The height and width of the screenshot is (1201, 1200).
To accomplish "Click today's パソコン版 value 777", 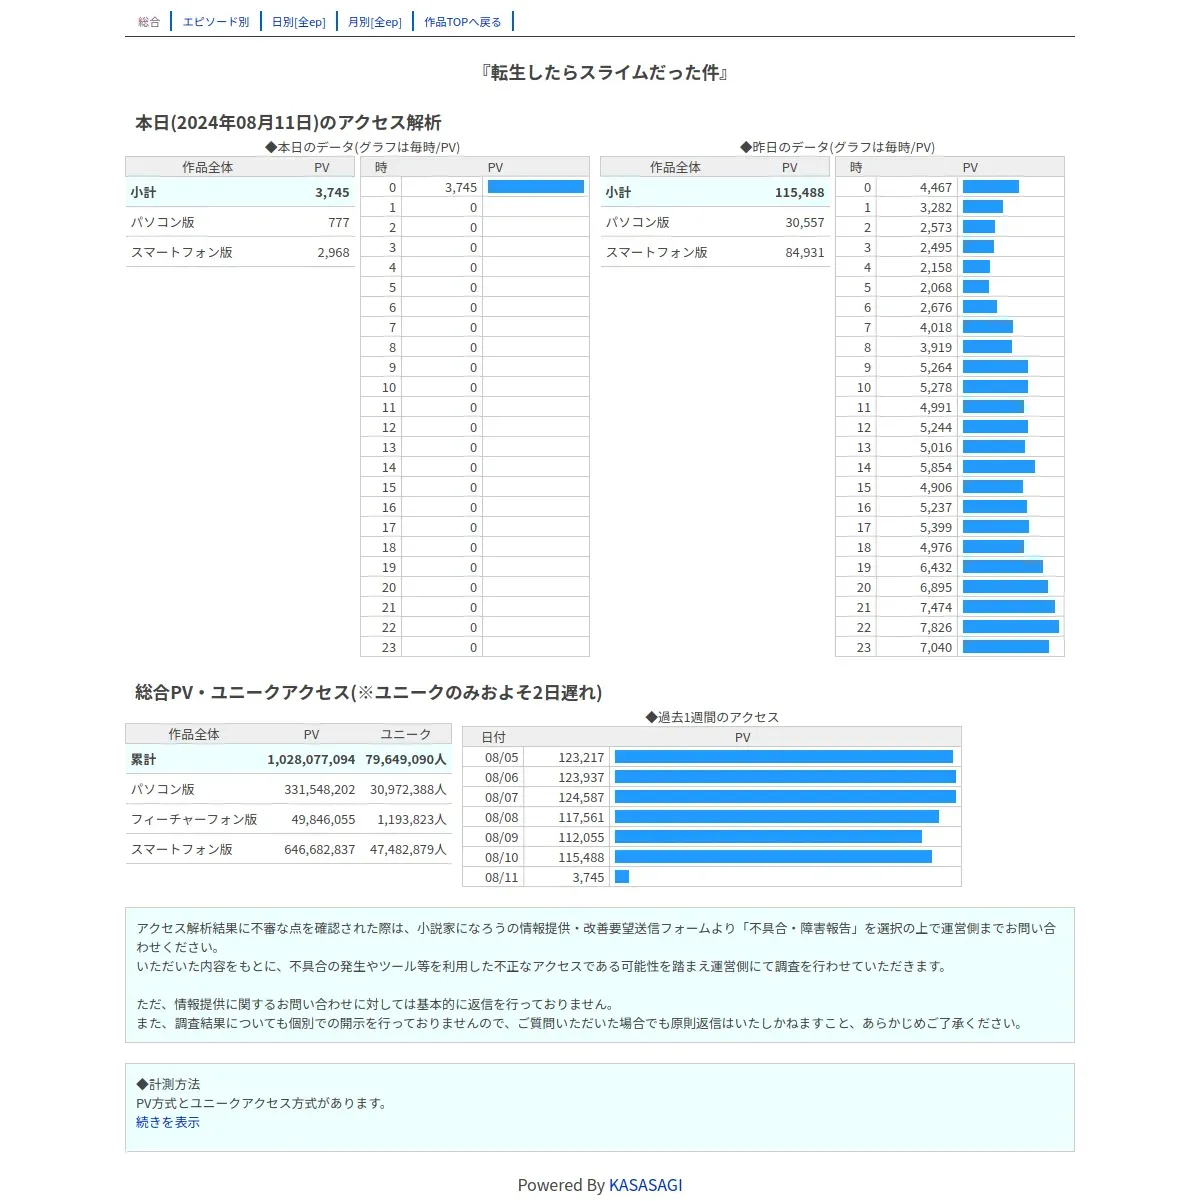I will [x=339, y=222].
